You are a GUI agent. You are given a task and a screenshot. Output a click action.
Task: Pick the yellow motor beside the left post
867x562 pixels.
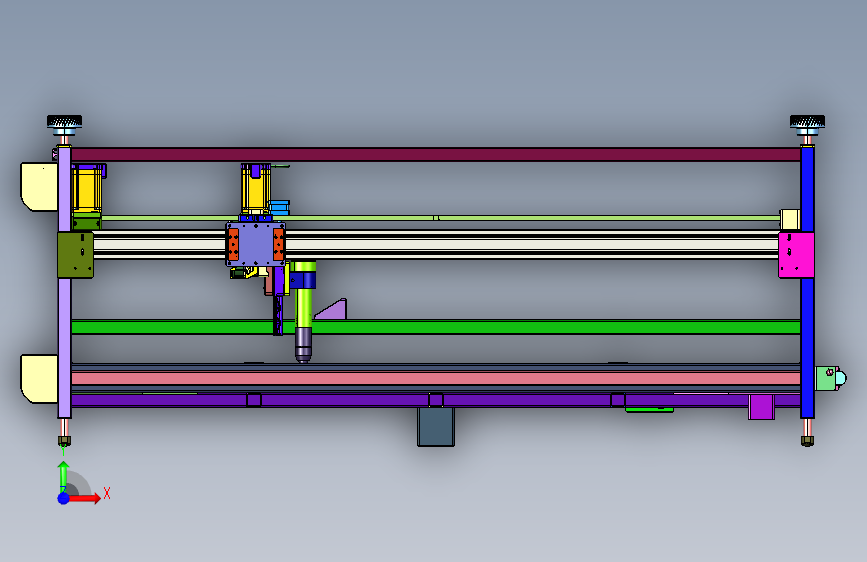point(87,188)
